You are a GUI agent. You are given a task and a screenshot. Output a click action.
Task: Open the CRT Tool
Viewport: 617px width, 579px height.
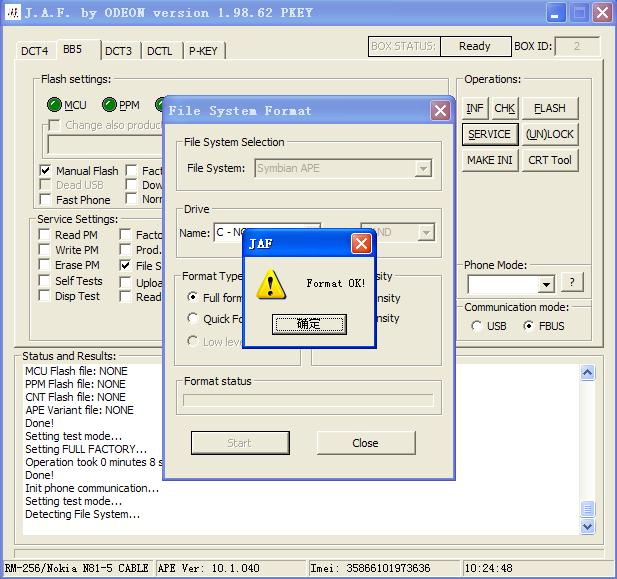550,160
